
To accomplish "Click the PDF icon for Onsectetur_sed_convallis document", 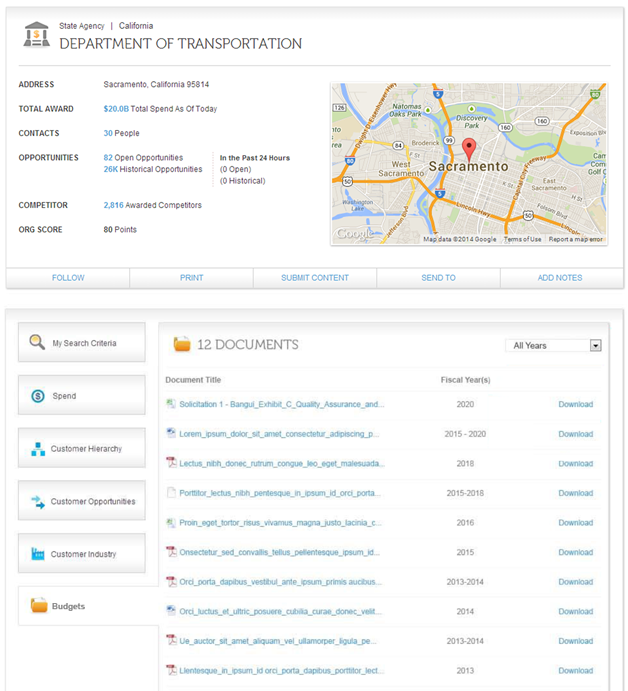I will point(171,552).
